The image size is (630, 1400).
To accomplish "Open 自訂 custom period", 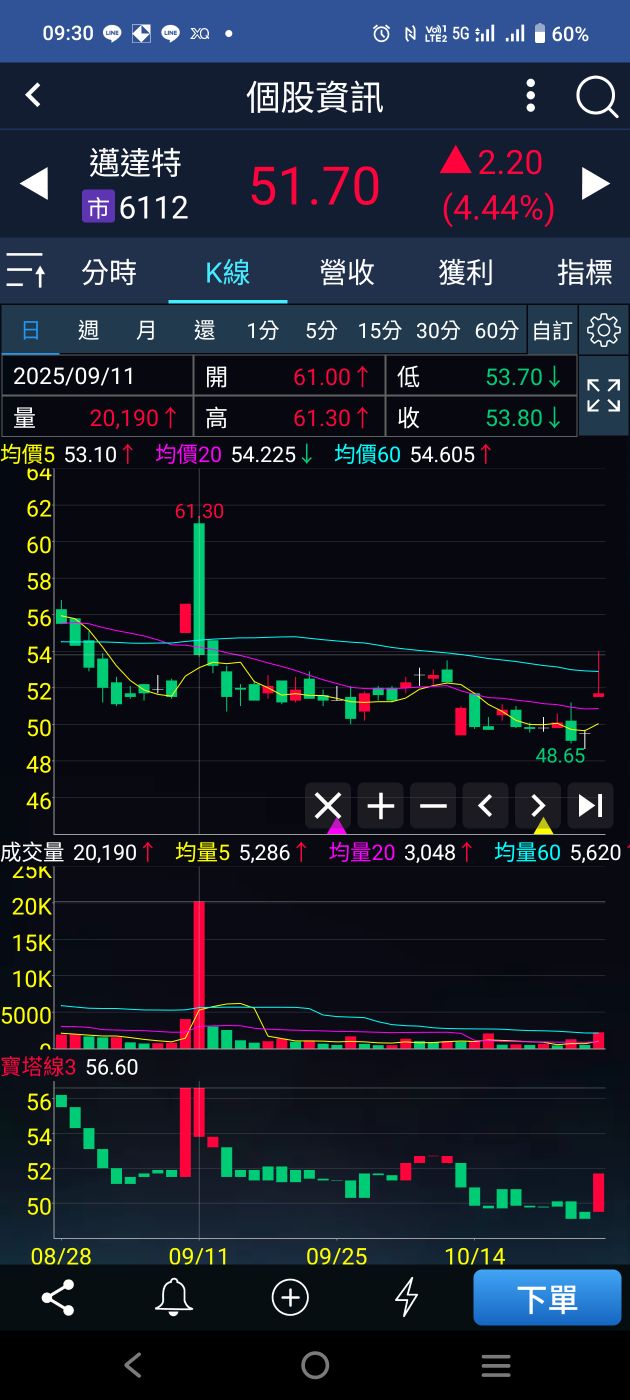I will click(x=552, y=330).
